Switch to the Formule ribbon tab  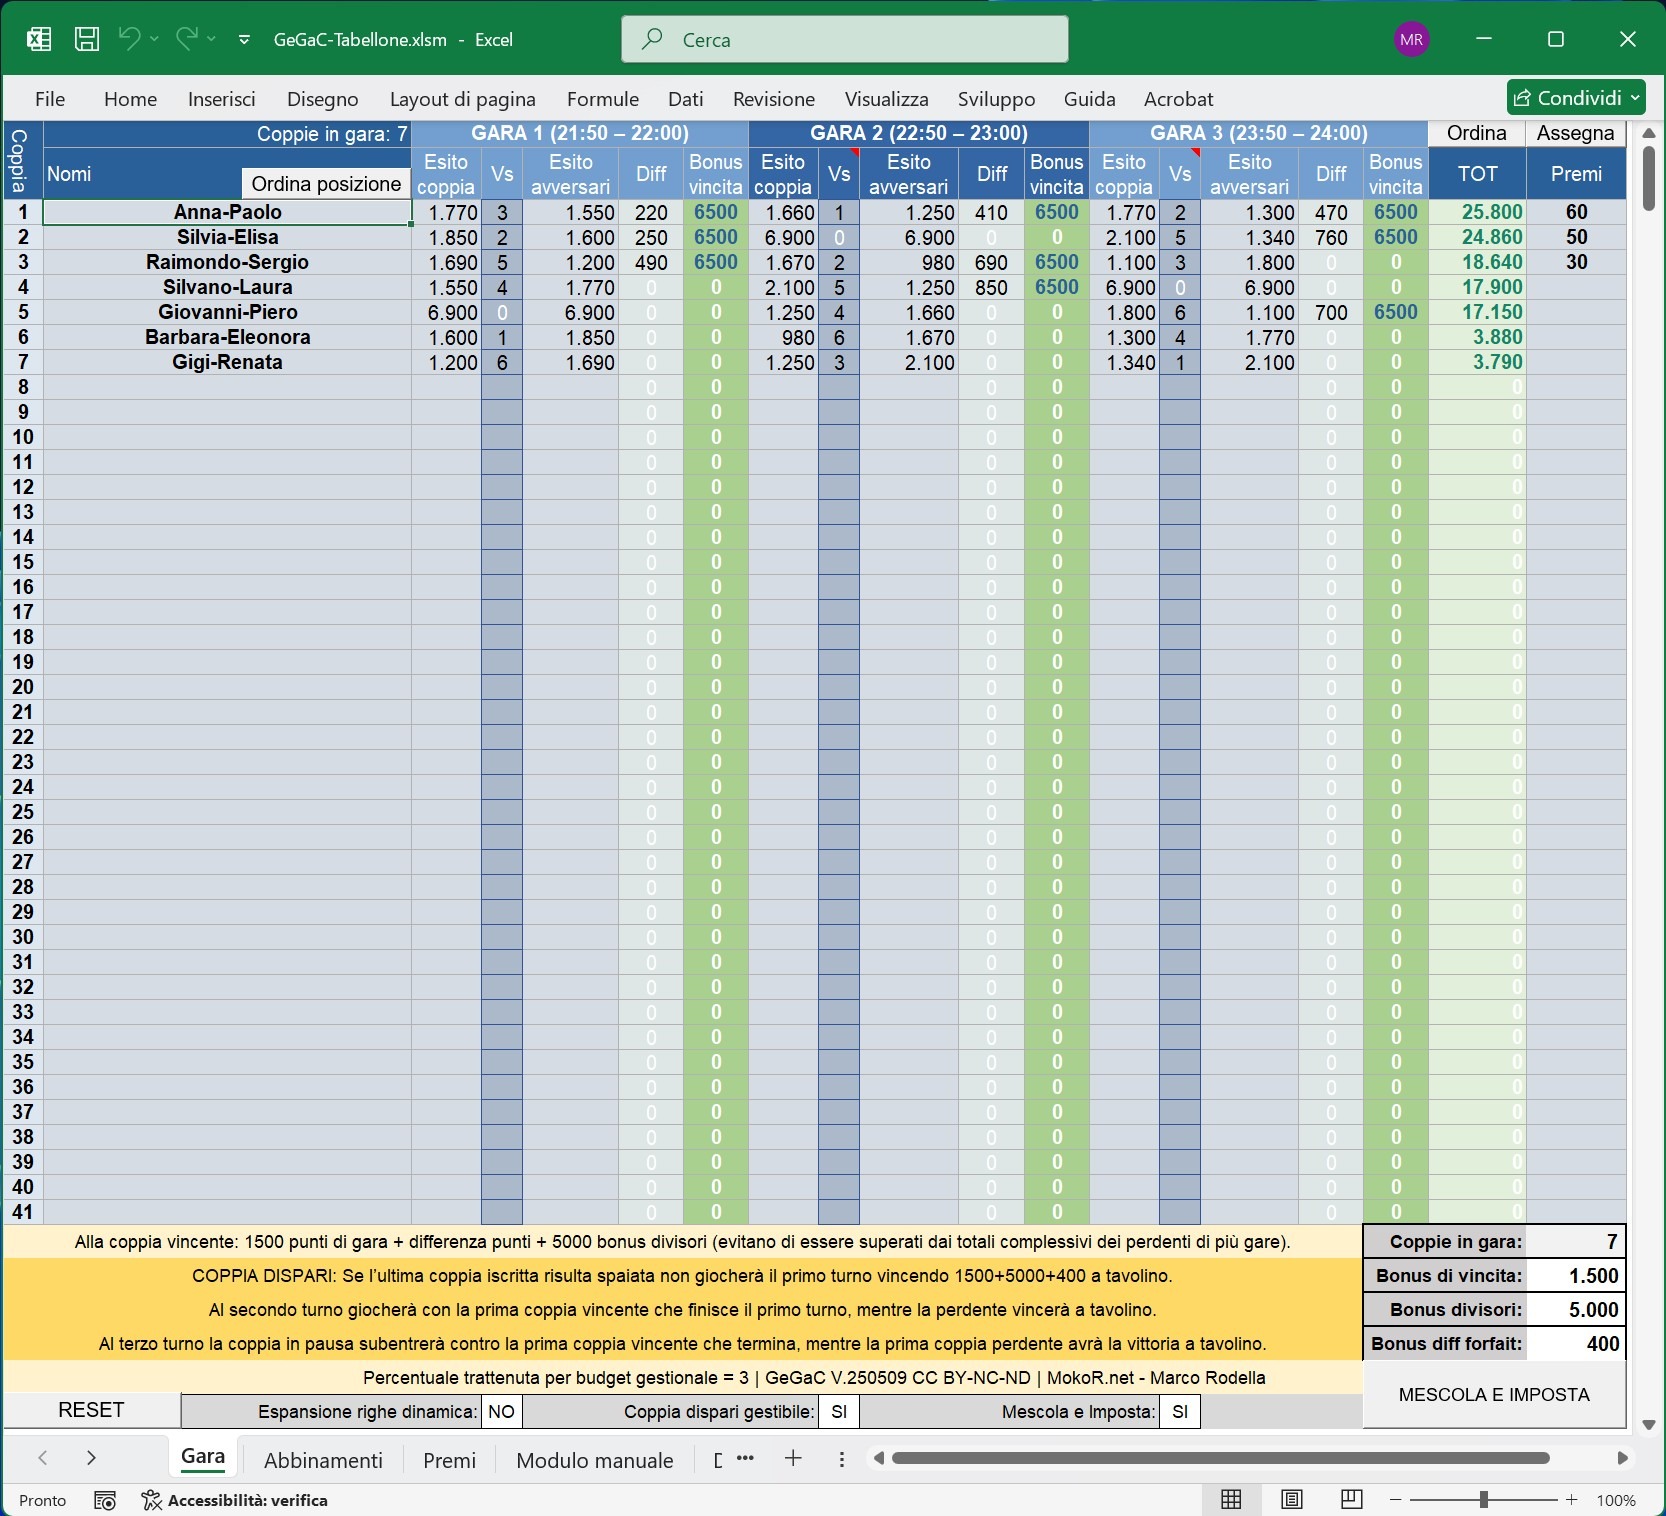[602, 99]
